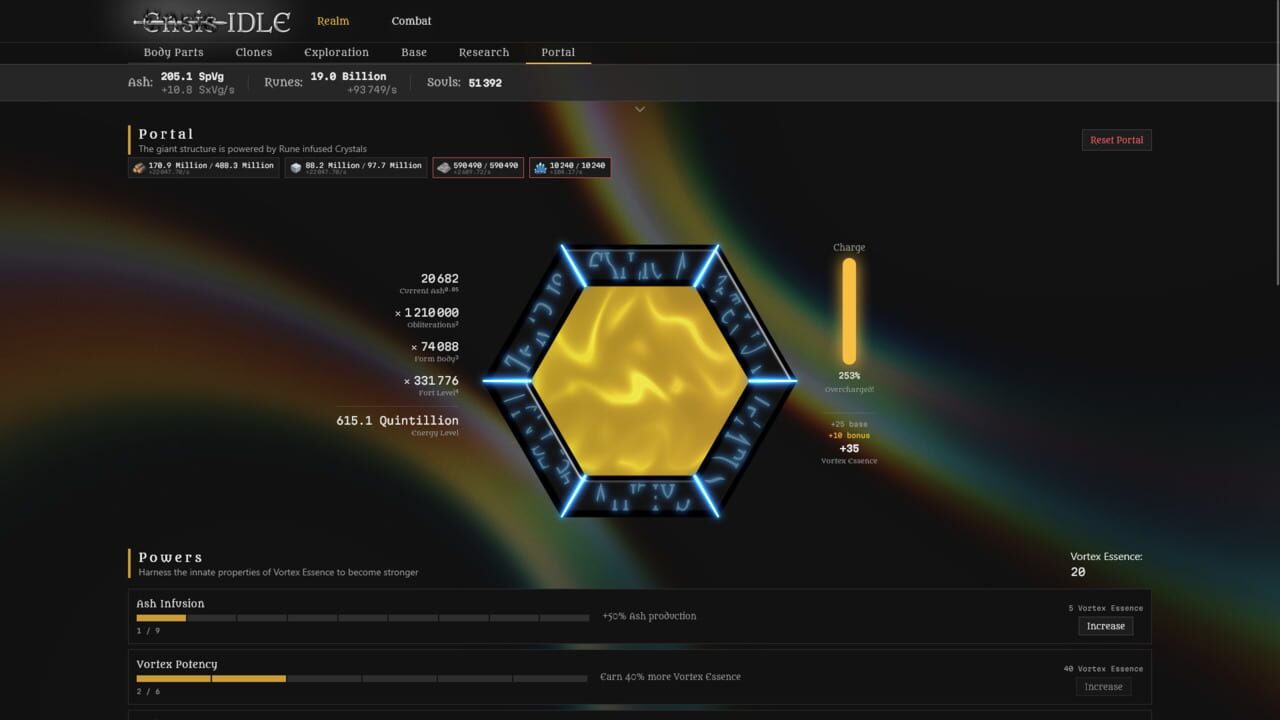Click the 40 Vortex Essence cost label
The height and width of the screenshot is (720, 1280).
1103,669
